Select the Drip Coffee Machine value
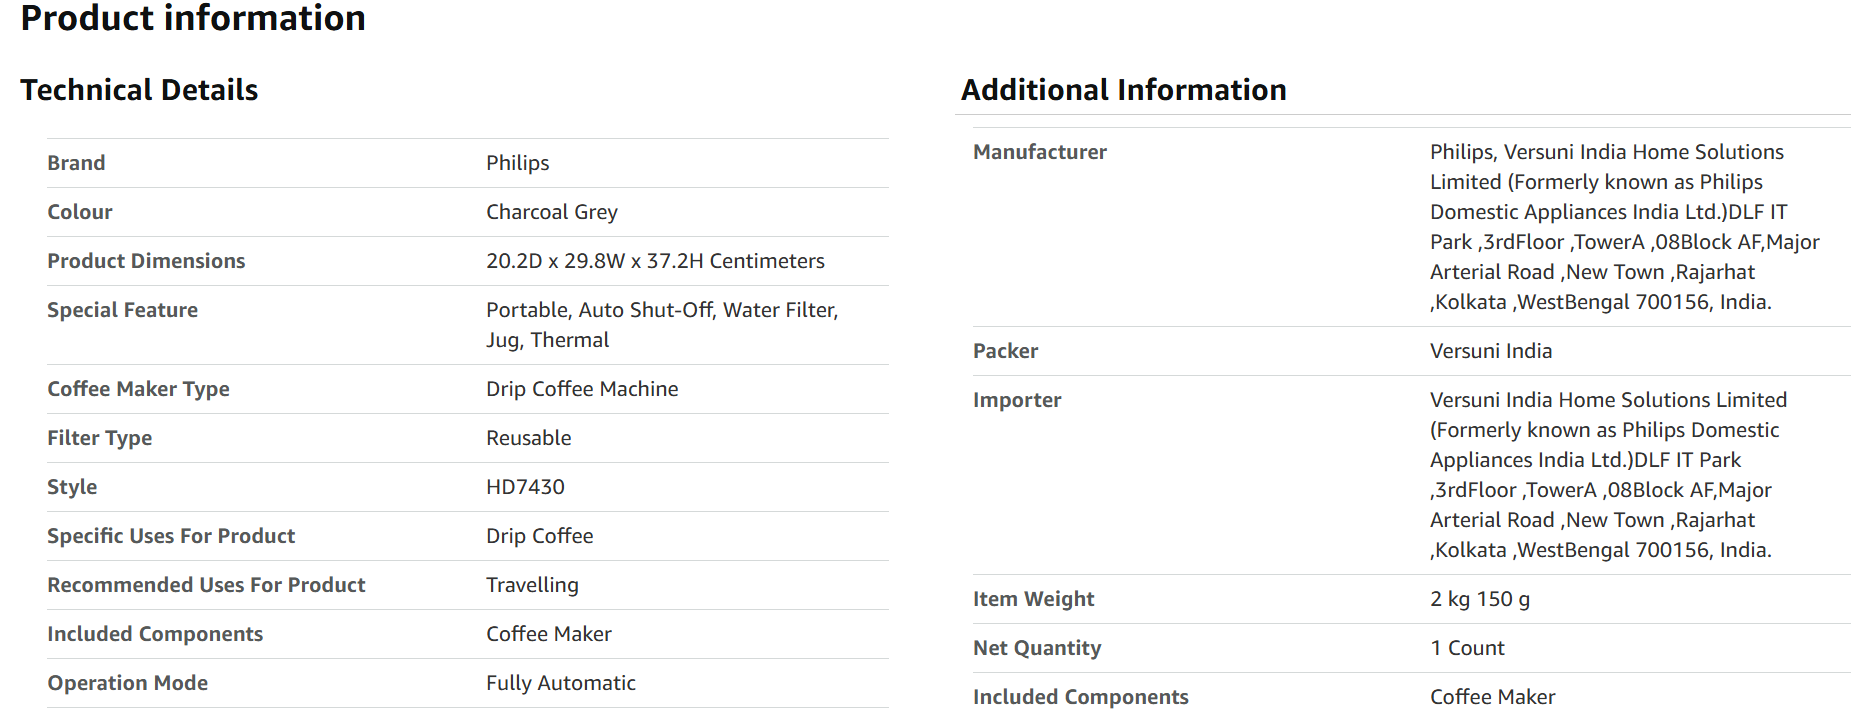This screenshot has width=1871, height=716. click(582, 389)
